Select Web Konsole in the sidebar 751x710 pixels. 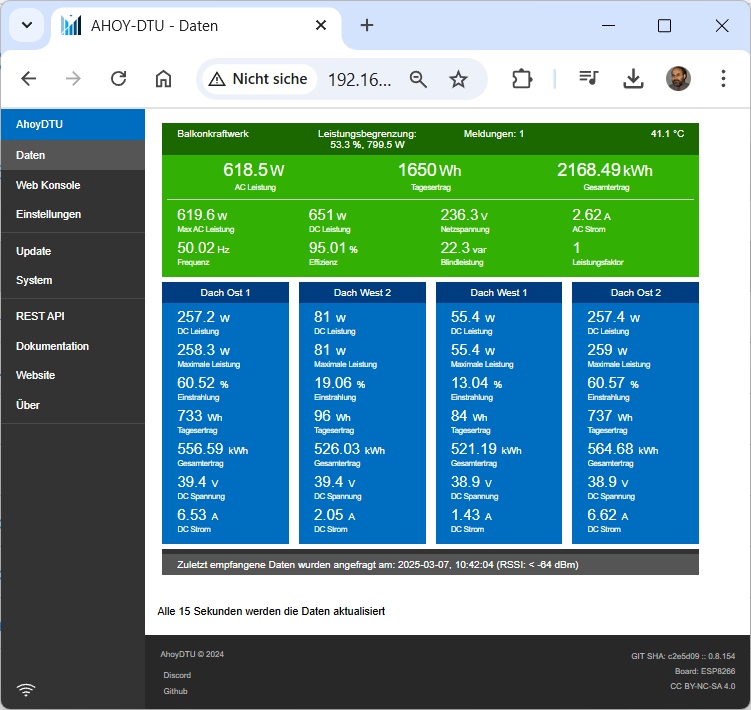(48, 185)
